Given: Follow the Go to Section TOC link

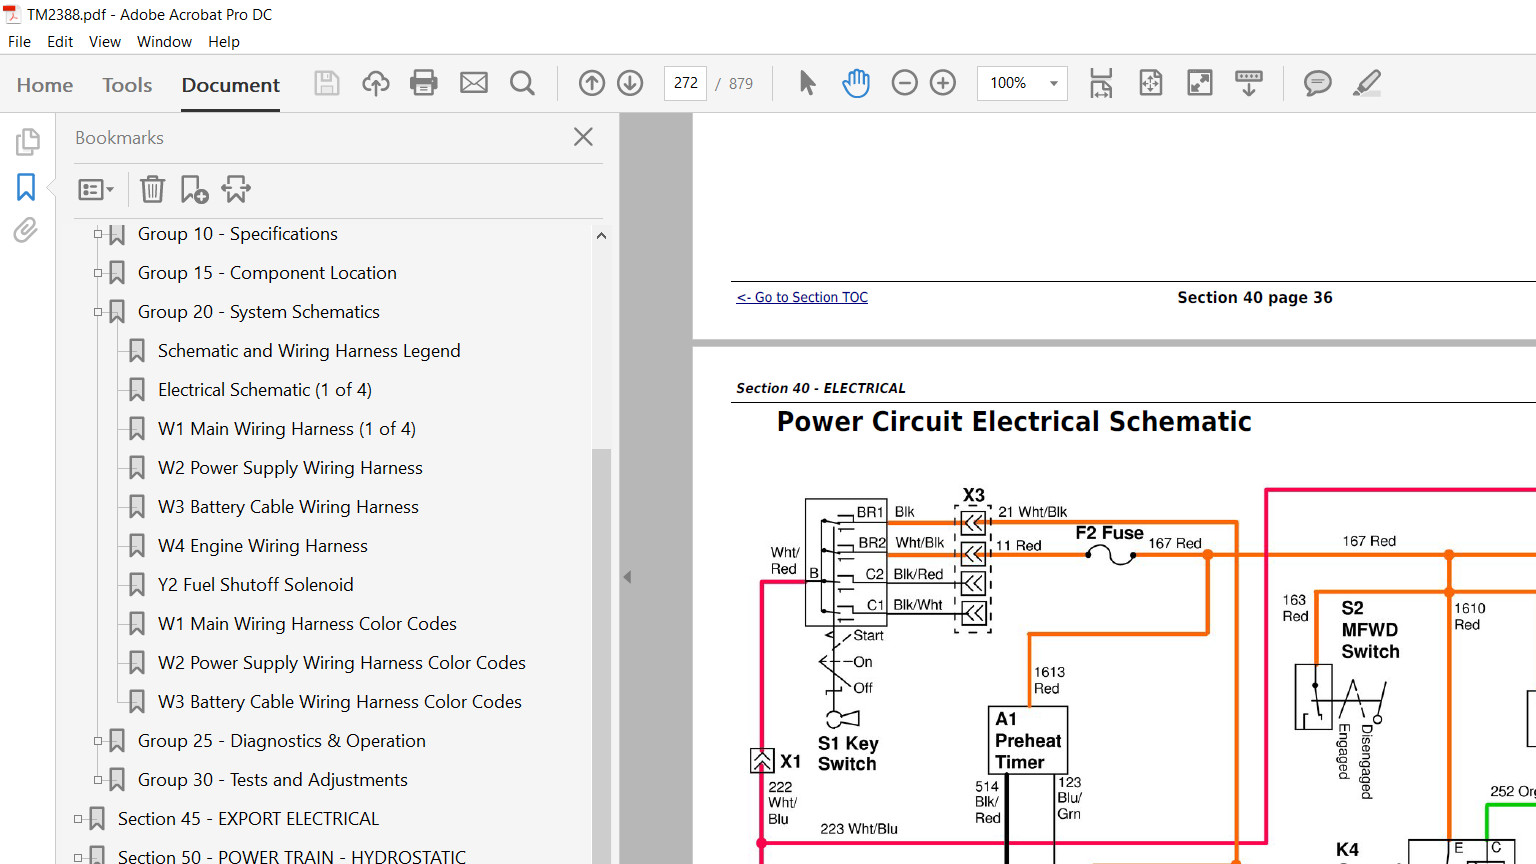Looking at the screenshot, I should [802, 297].
